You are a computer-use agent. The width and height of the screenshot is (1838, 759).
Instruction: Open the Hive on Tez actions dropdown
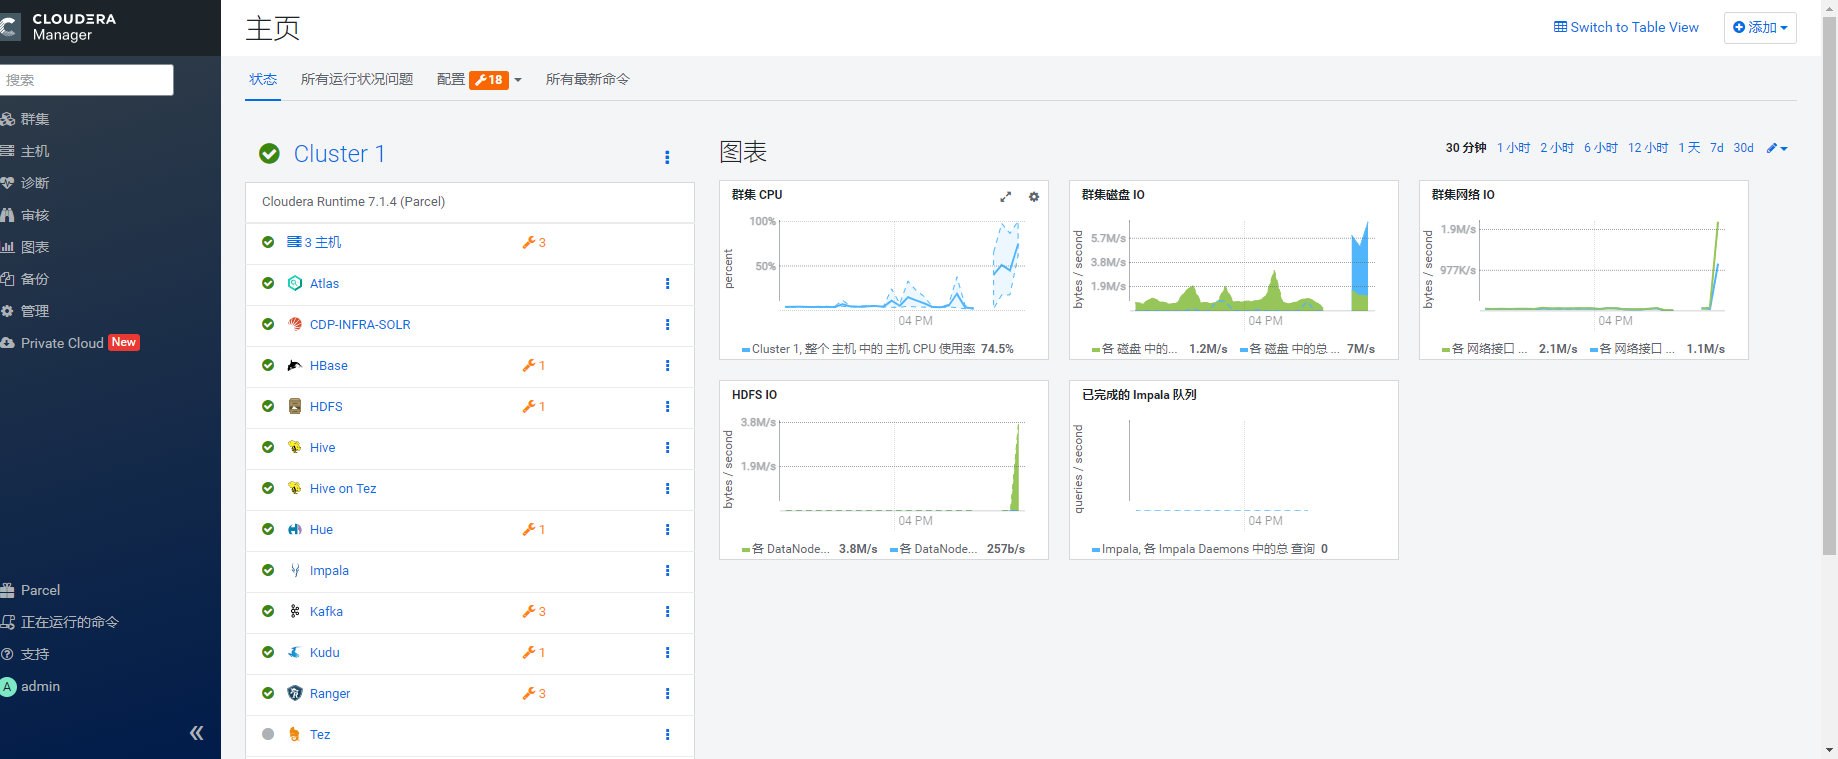(667, 488)
